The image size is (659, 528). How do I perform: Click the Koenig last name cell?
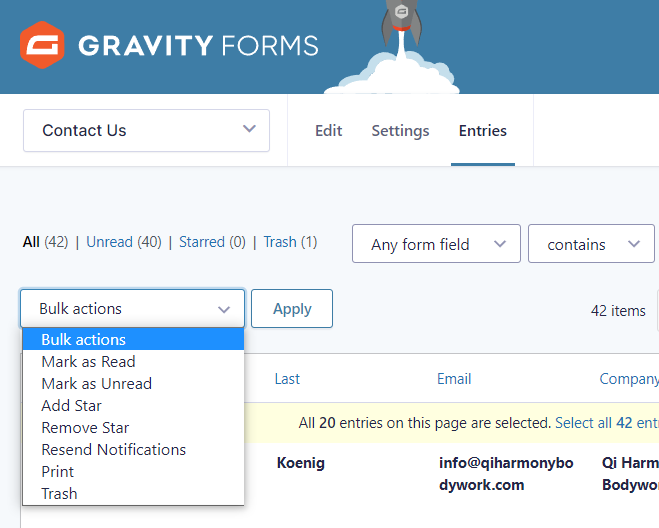point(301,463)
